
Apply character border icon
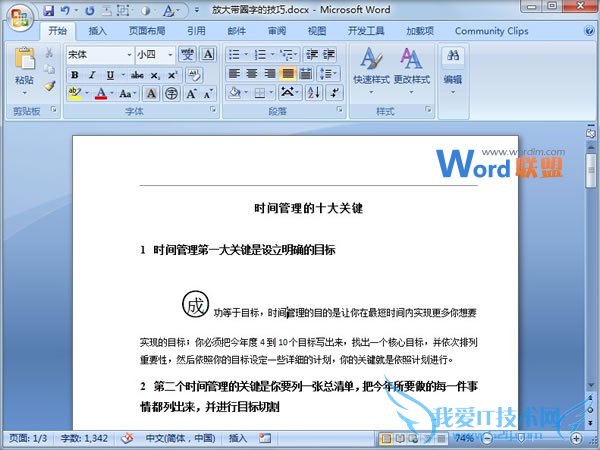[208, 55]
